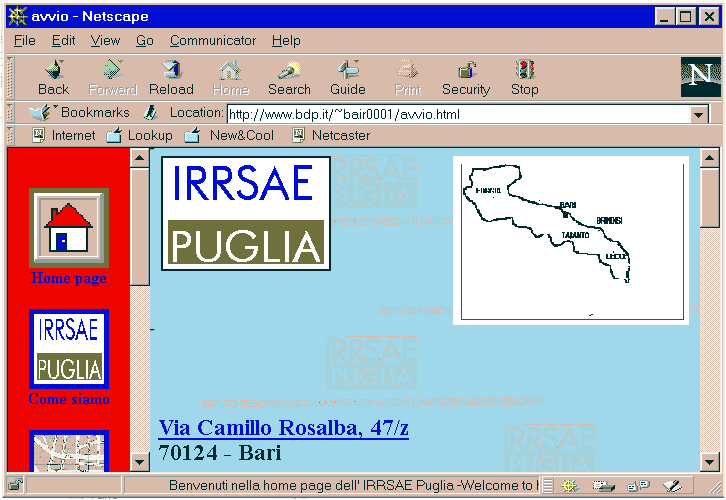Image resolution: width=726 pixels, height=500 pixels.
Task: Click the avvio - Netscape title bar icon
Action: pyautogui.click(x=18, y=16)
